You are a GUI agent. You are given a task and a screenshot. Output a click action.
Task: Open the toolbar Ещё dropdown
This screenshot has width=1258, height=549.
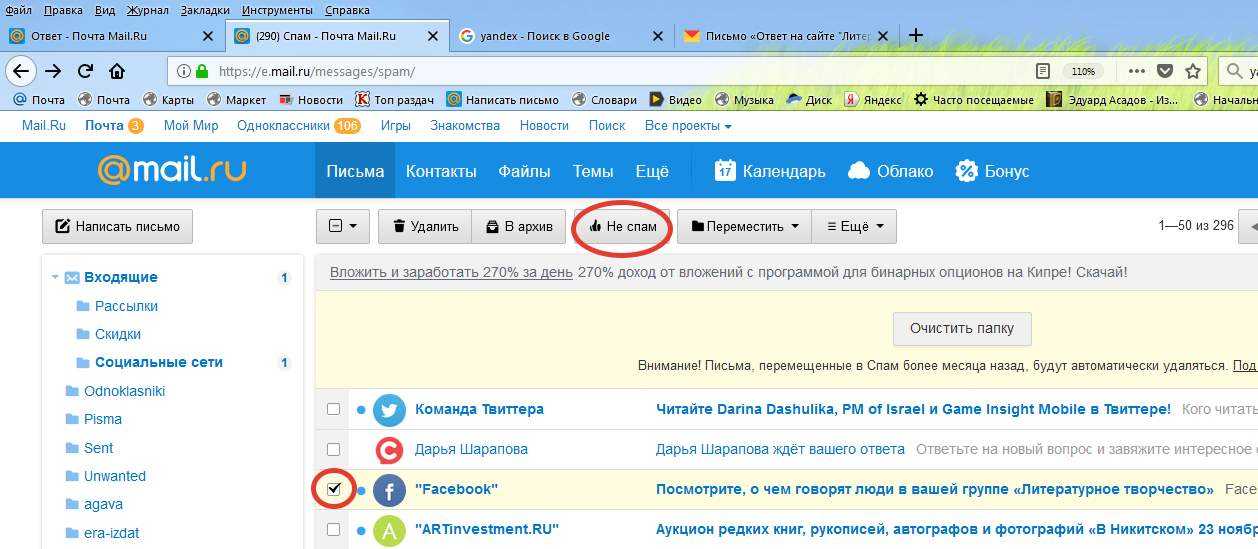click(x=854, y=226)
